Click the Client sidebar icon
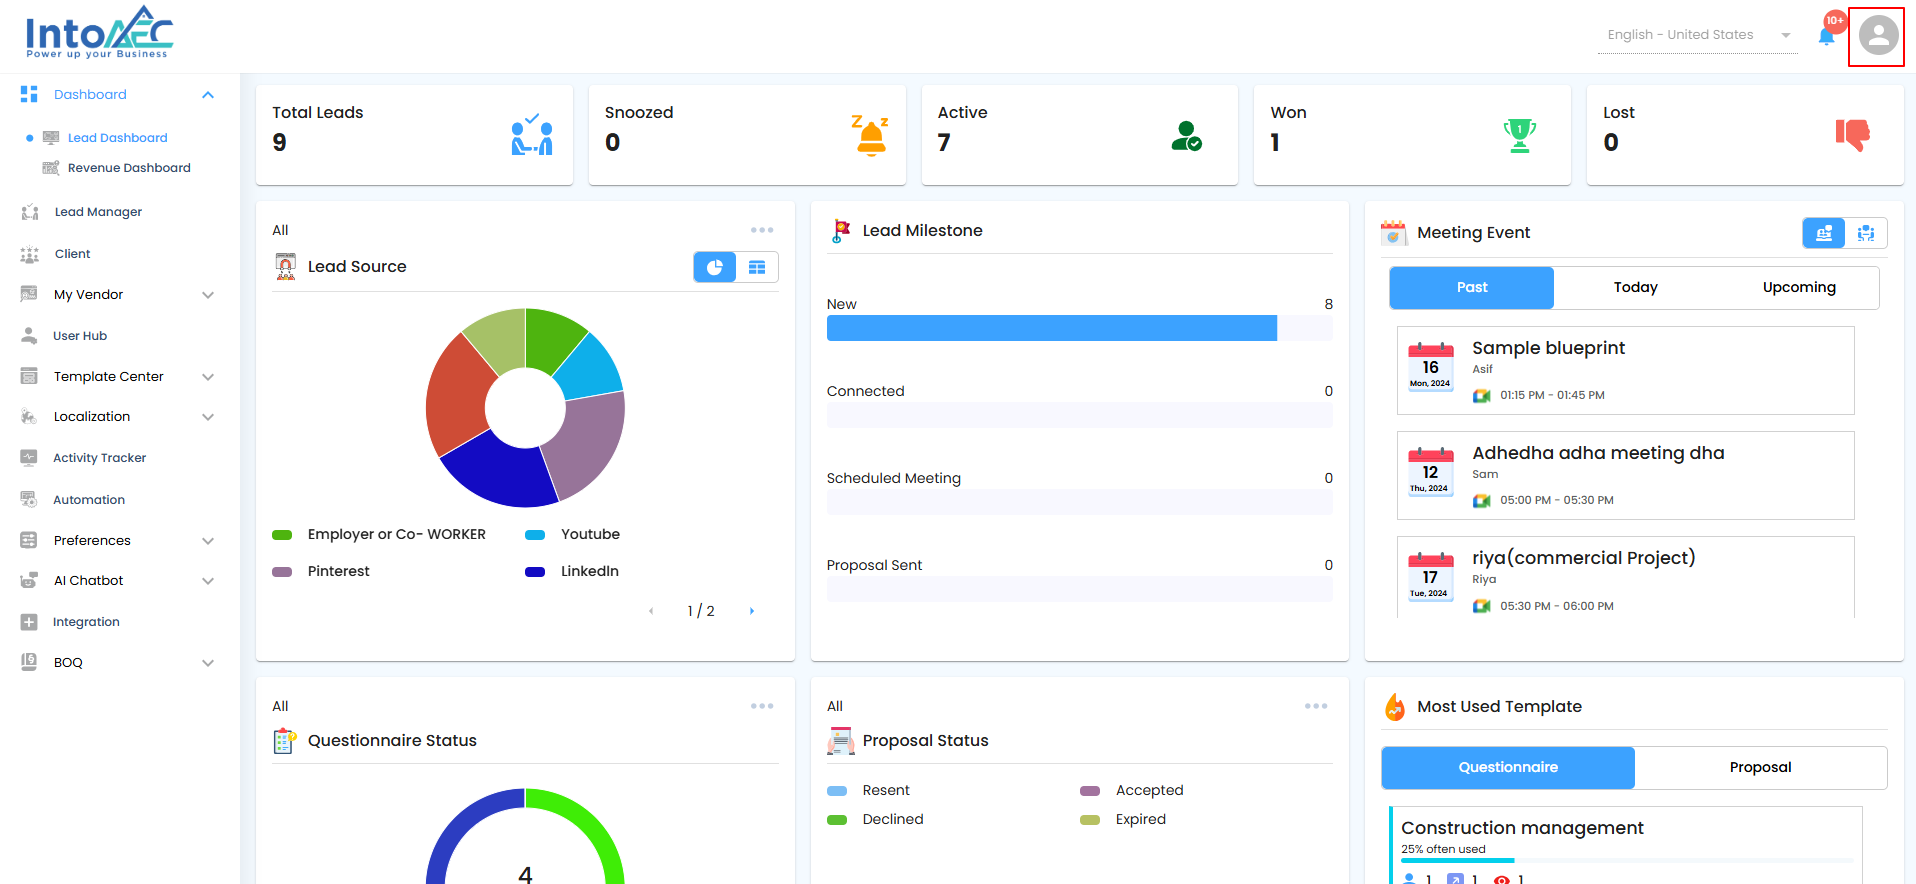This screenshot has width=1916, height=884. [x=30, y=254]
